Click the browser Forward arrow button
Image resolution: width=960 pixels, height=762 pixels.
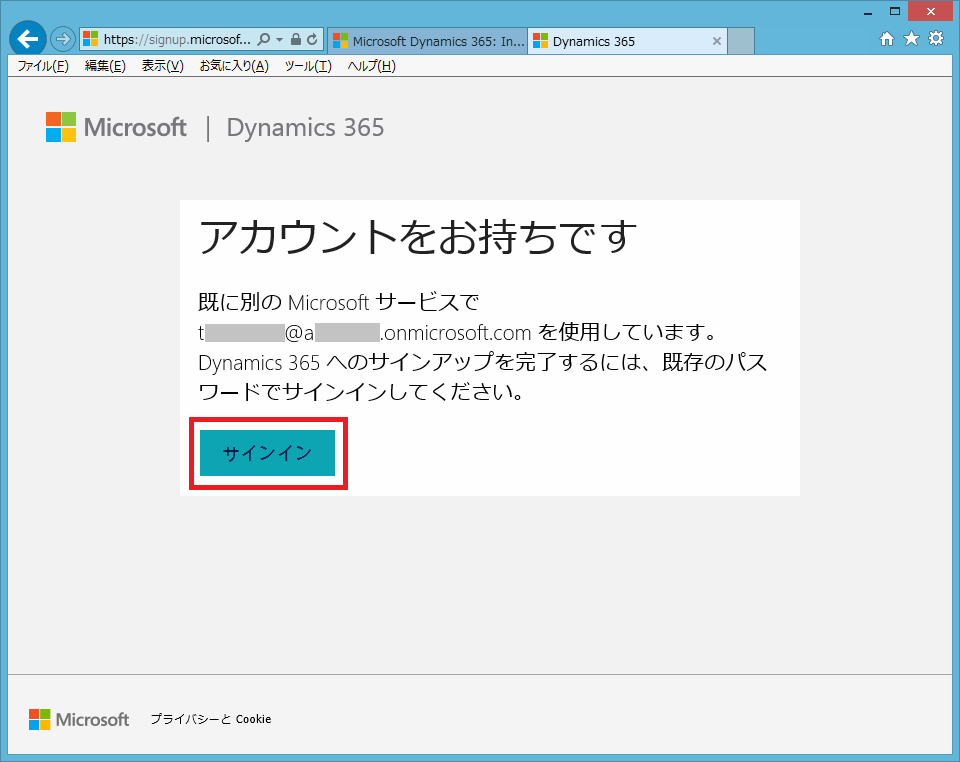click(x=62, y=40)
